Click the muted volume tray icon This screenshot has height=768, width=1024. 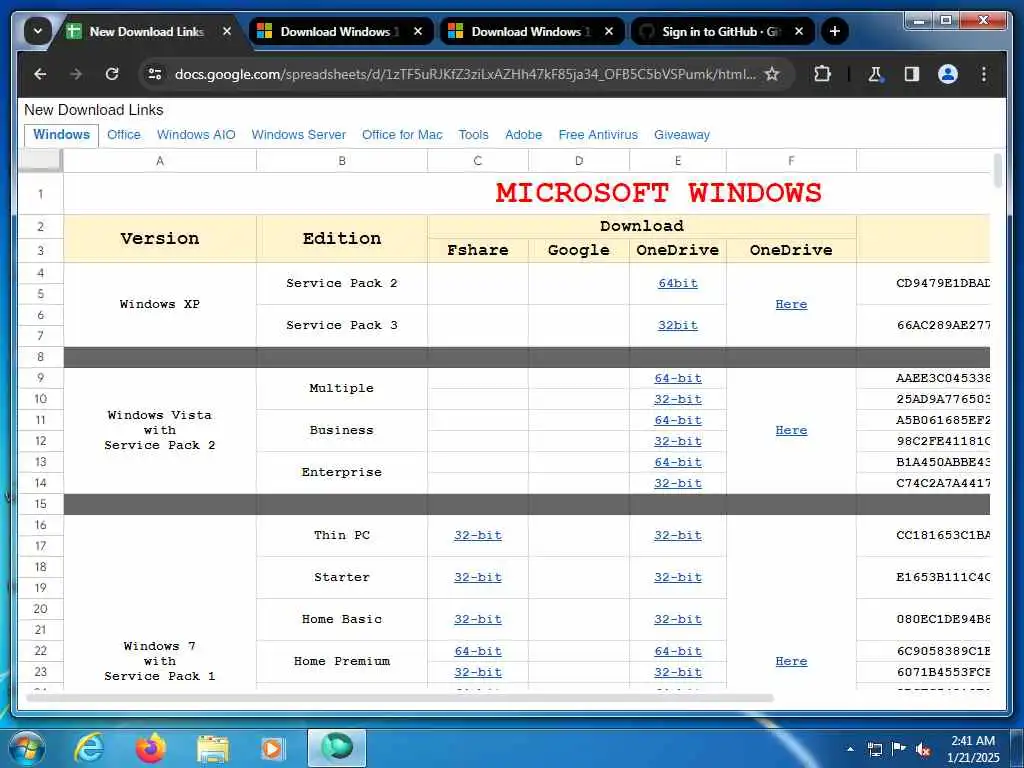923,750
